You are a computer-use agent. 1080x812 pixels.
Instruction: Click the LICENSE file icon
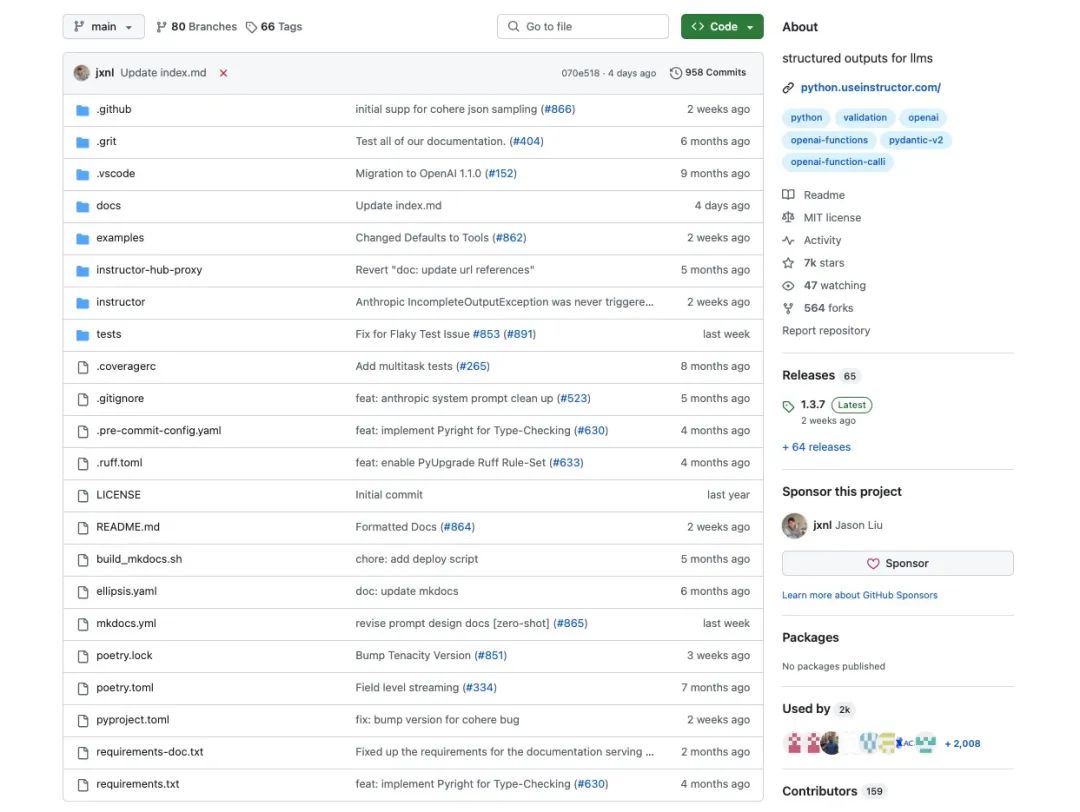[83, 495]
